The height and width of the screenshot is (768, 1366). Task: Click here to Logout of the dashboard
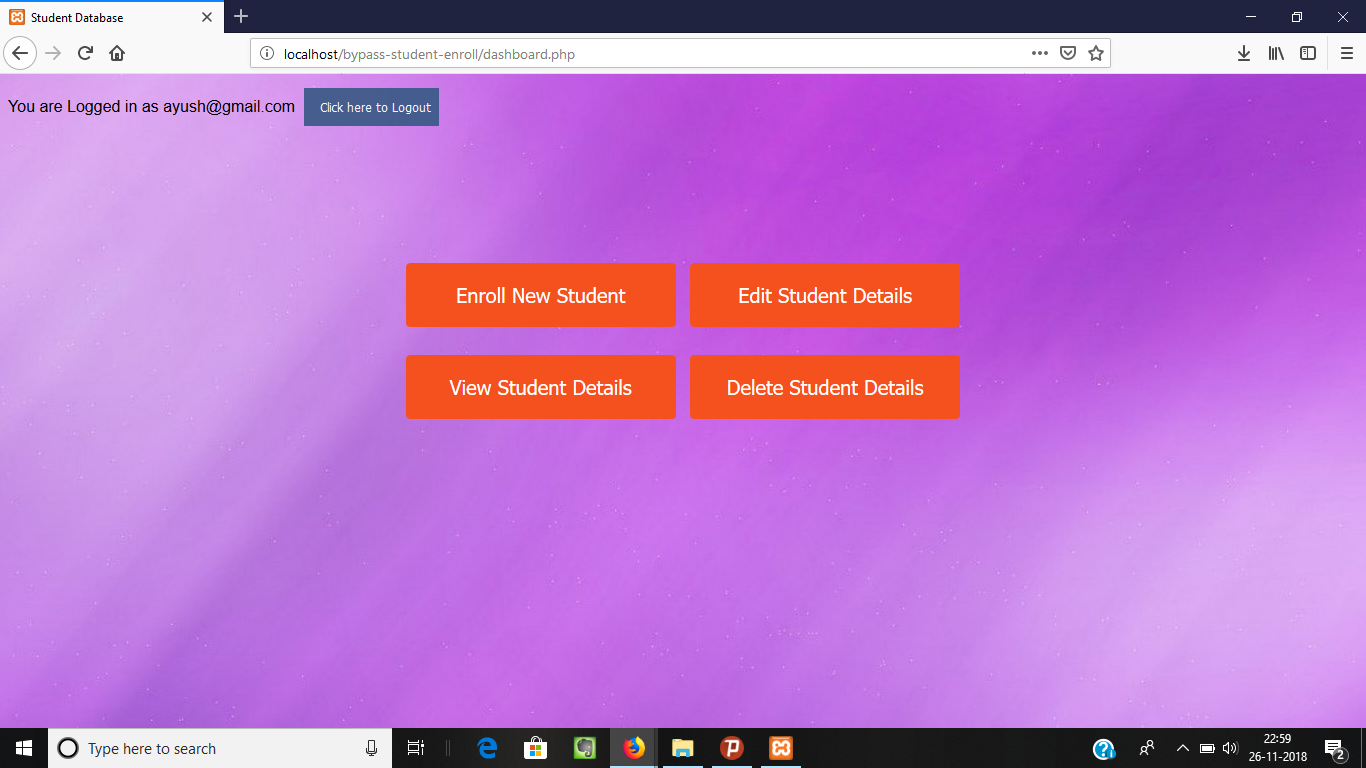click(371, 106)
